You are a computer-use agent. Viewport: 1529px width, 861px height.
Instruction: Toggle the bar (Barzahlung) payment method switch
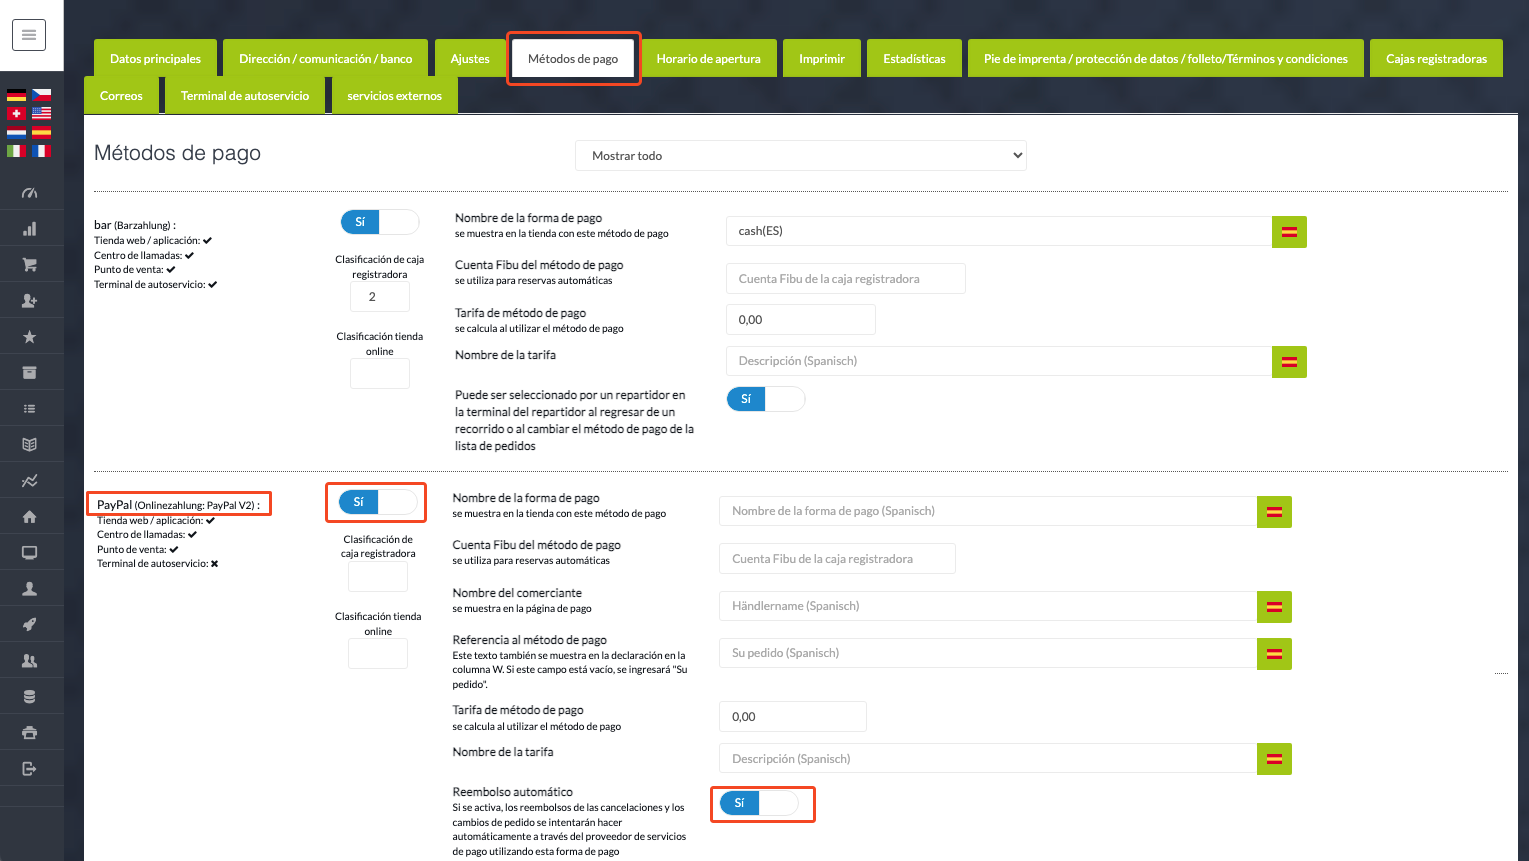380,222
